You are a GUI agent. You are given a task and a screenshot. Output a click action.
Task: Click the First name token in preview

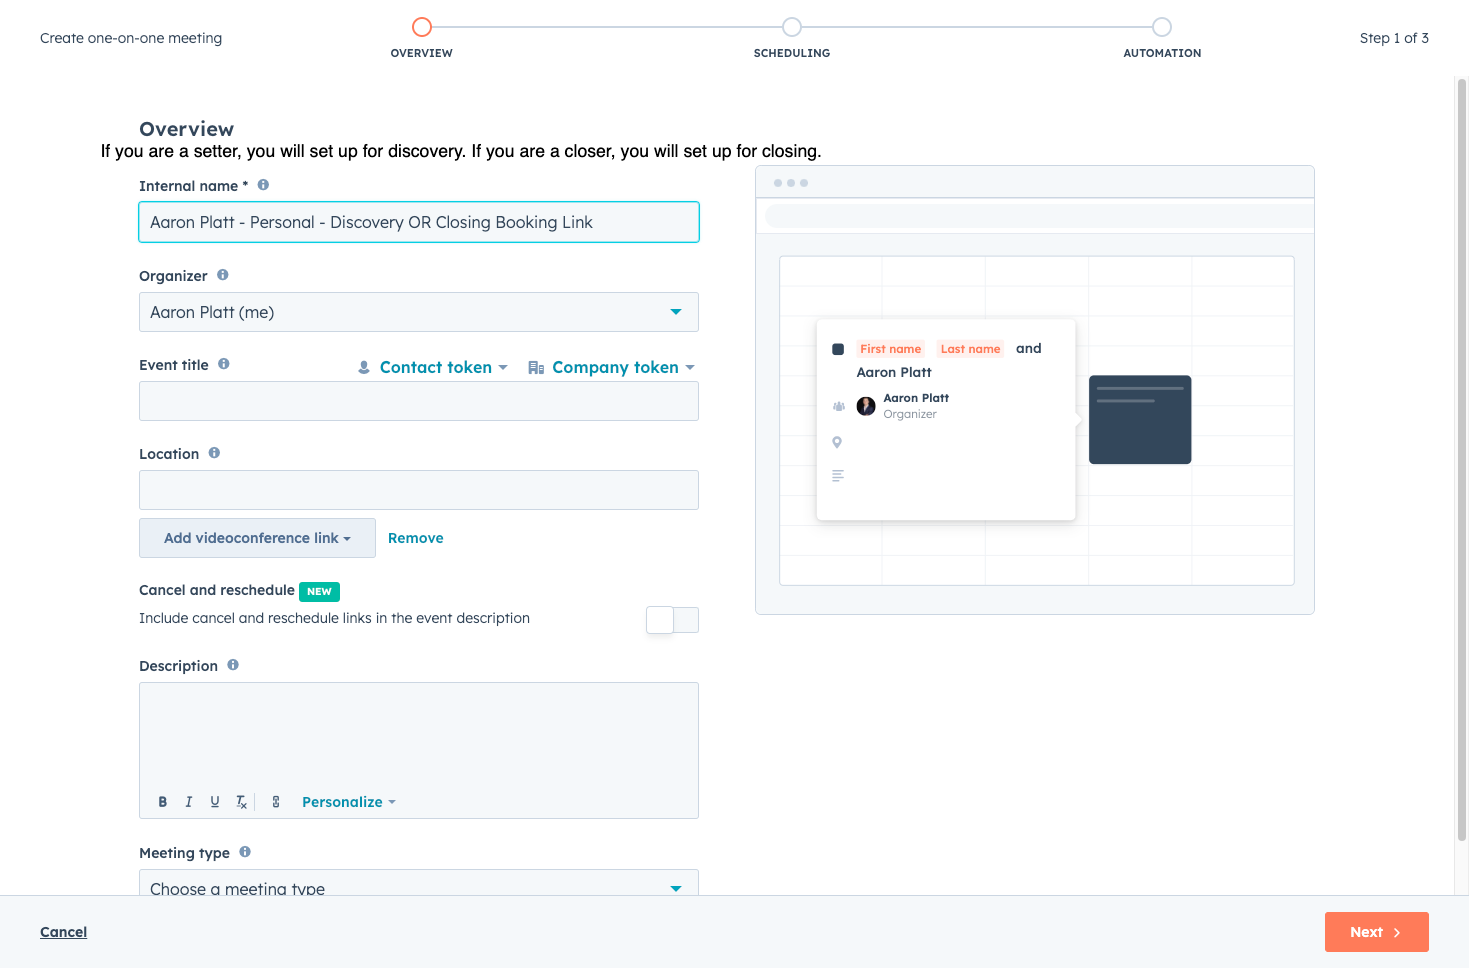tap(891, 349)
